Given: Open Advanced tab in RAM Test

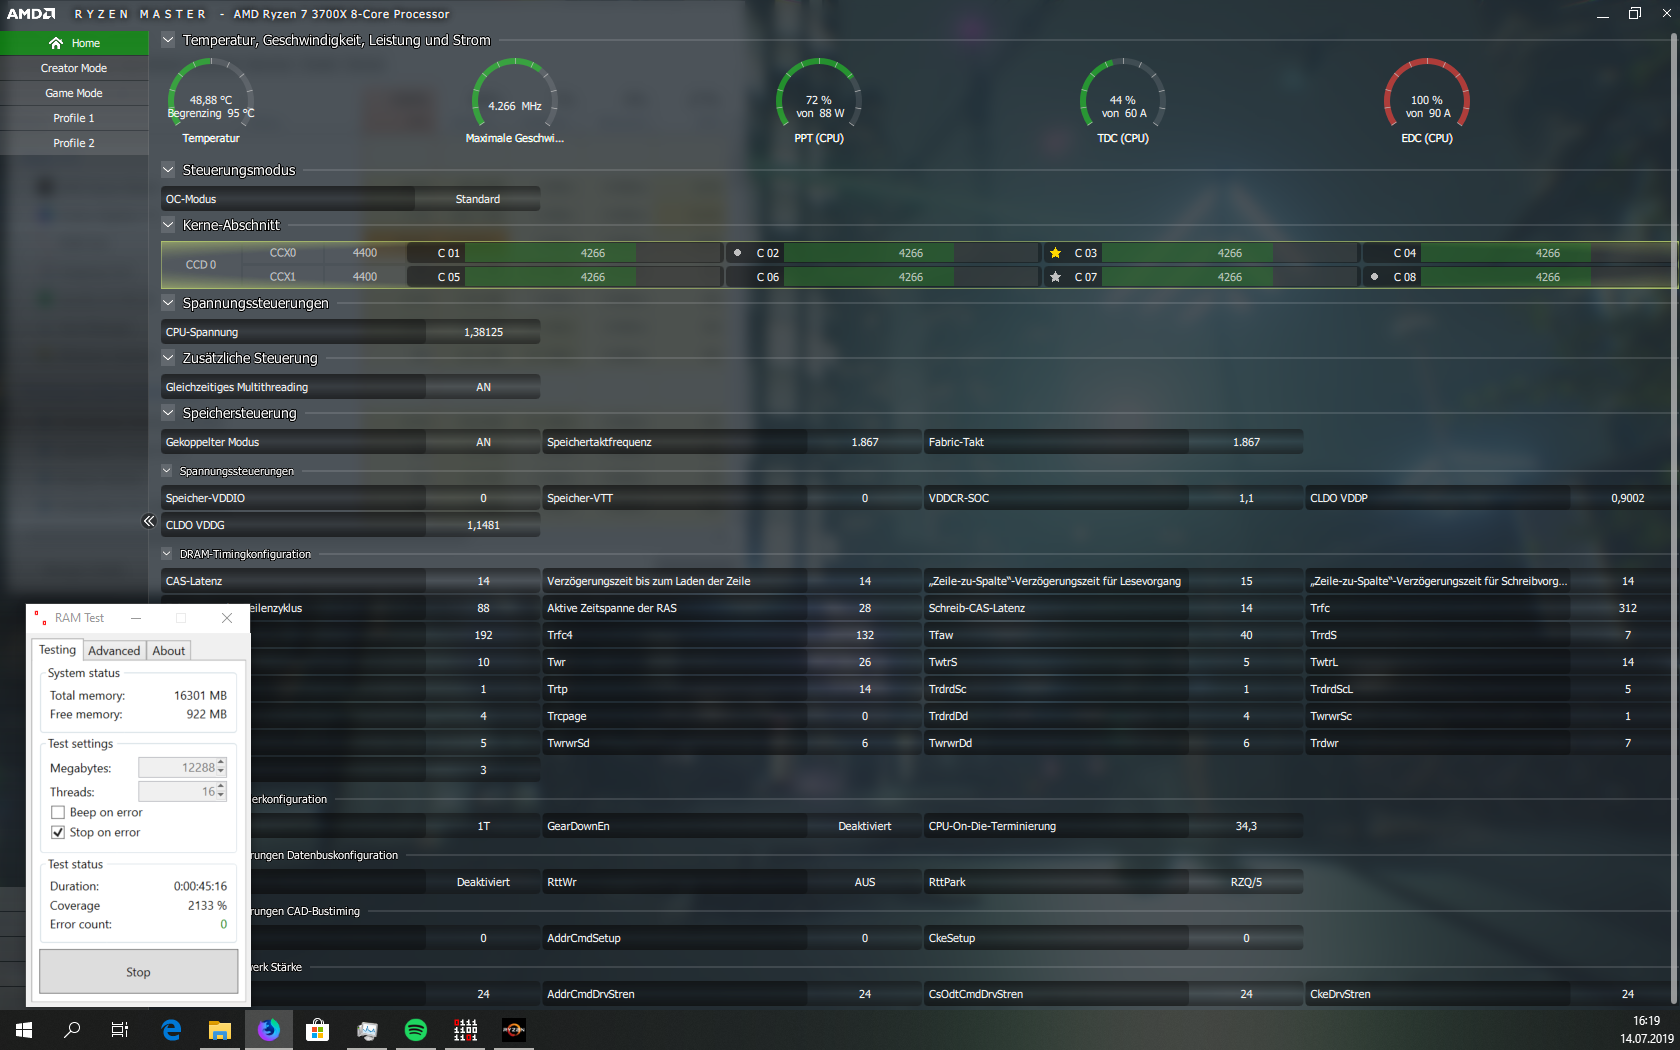Looking at the screenshot, I should coord(114,651).
